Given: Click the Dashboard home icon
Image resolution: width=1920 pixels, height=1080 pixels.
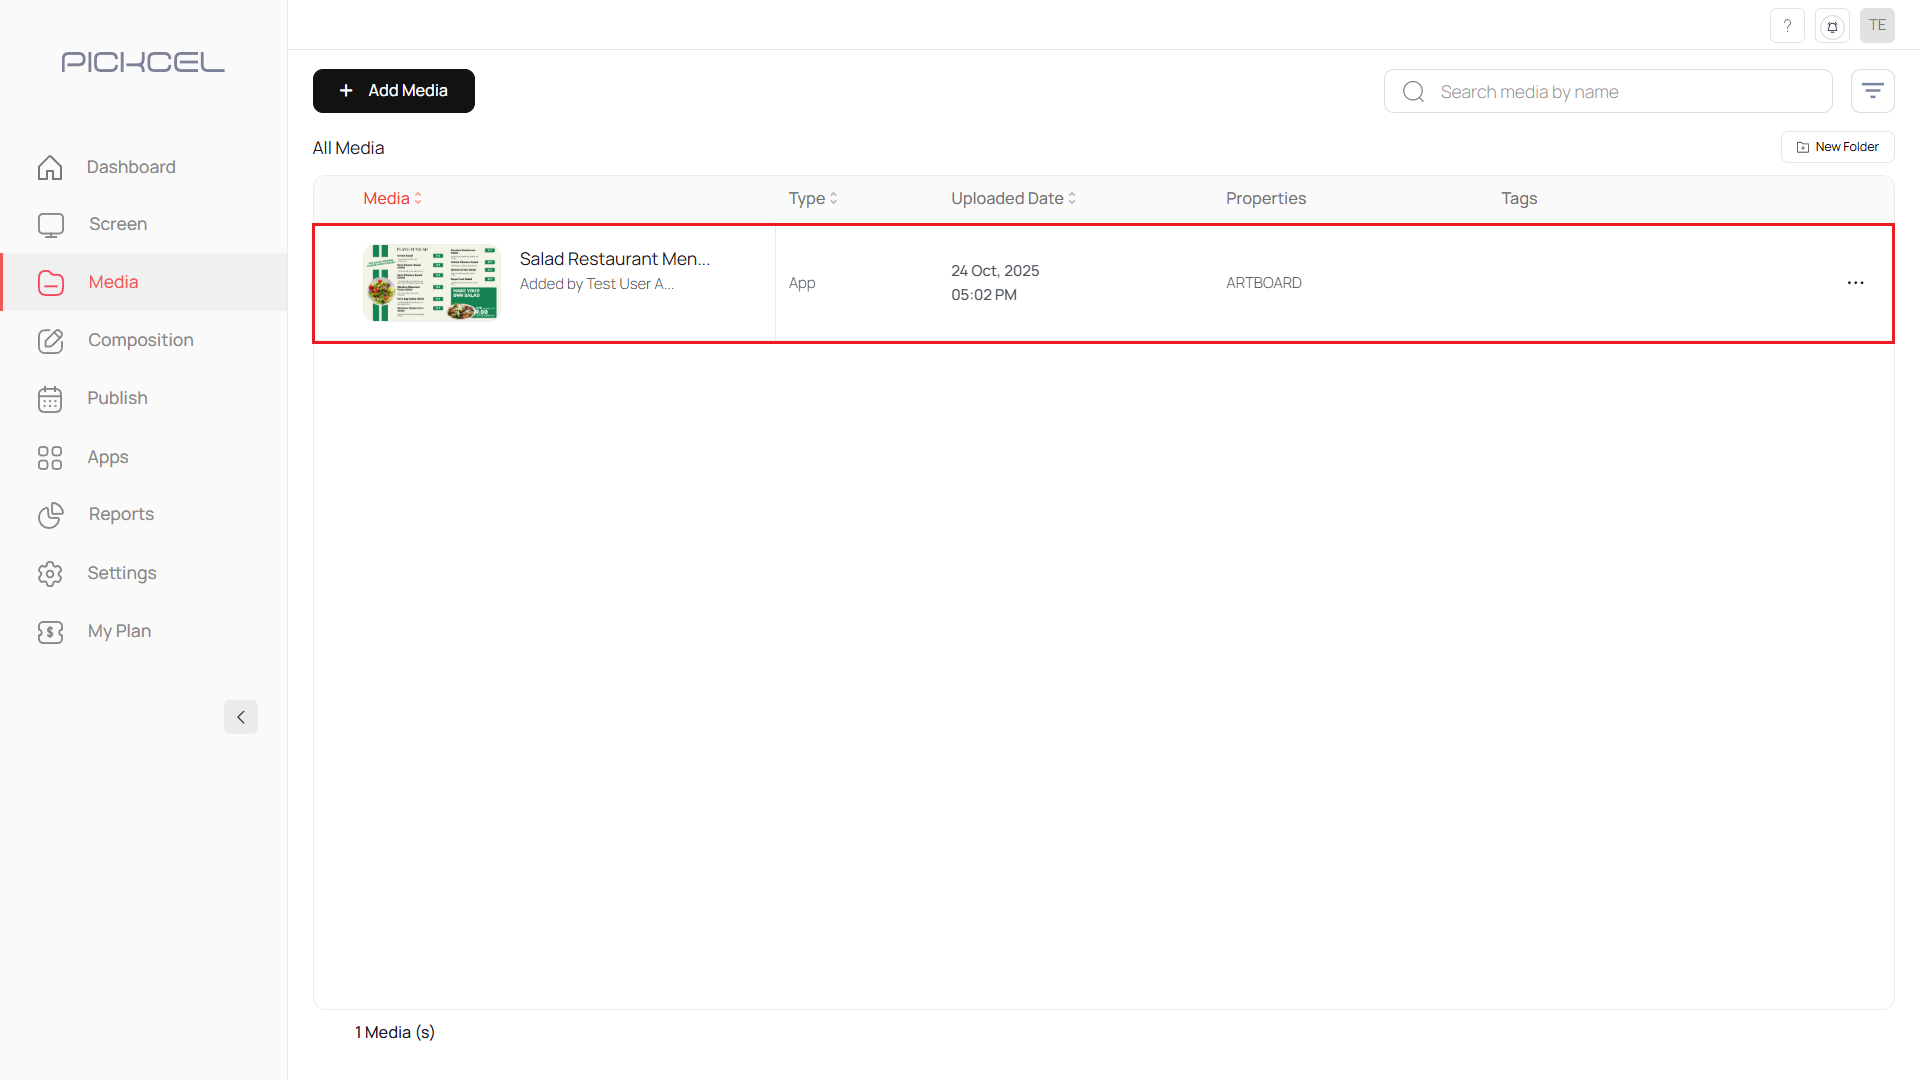Looking at the screenshot, I should click(50, 167).
